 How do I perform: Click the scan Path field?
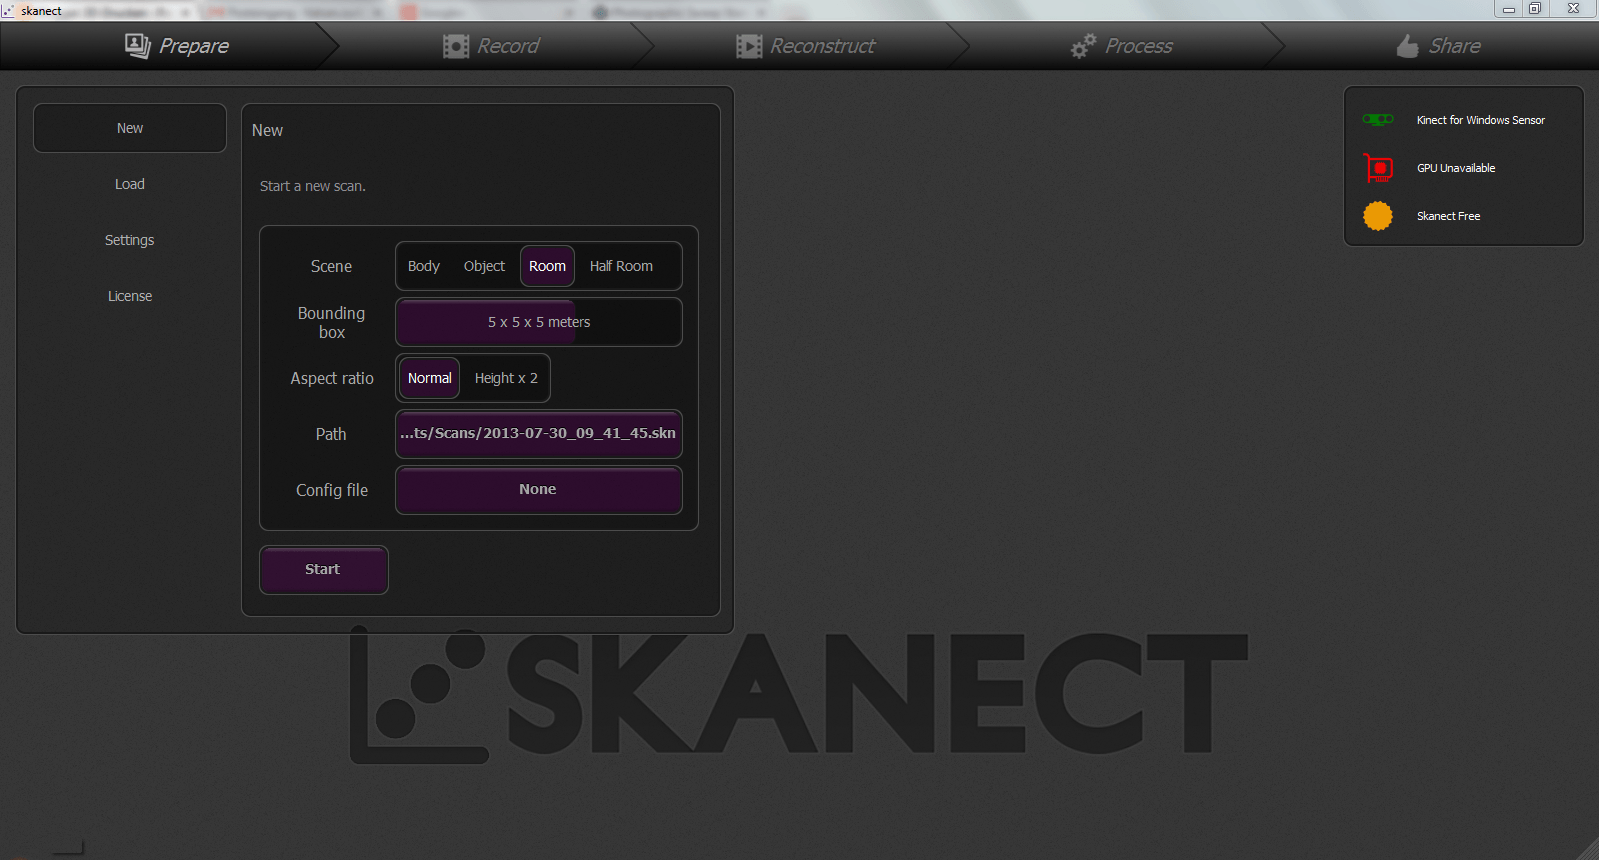[x=539, y=434]
